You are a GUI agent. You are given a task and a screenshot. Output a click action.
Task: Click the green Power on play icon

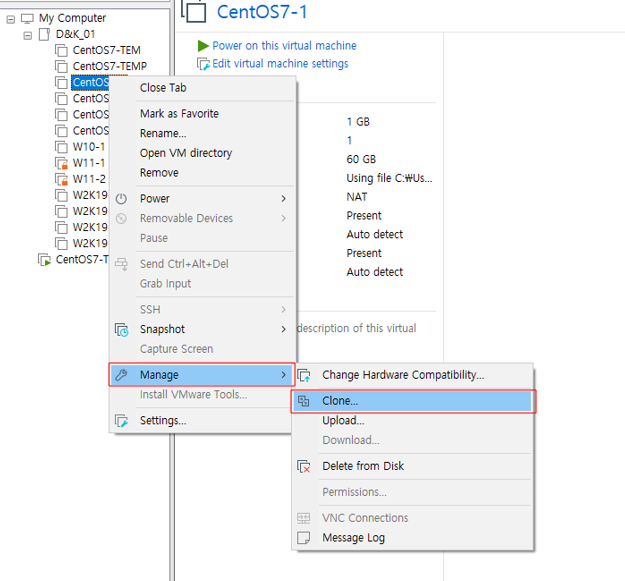pyautogui.click(x=203, y=46)
